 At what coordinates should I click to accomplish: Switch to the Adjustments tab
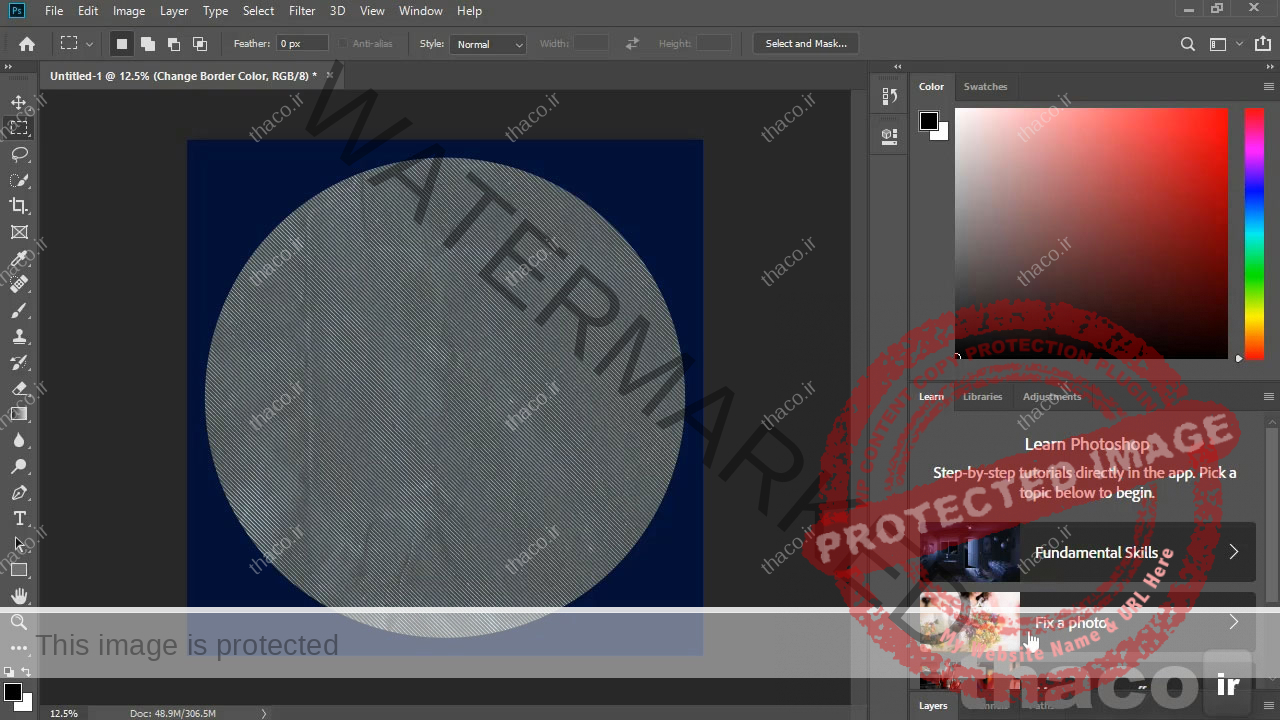1052,397
